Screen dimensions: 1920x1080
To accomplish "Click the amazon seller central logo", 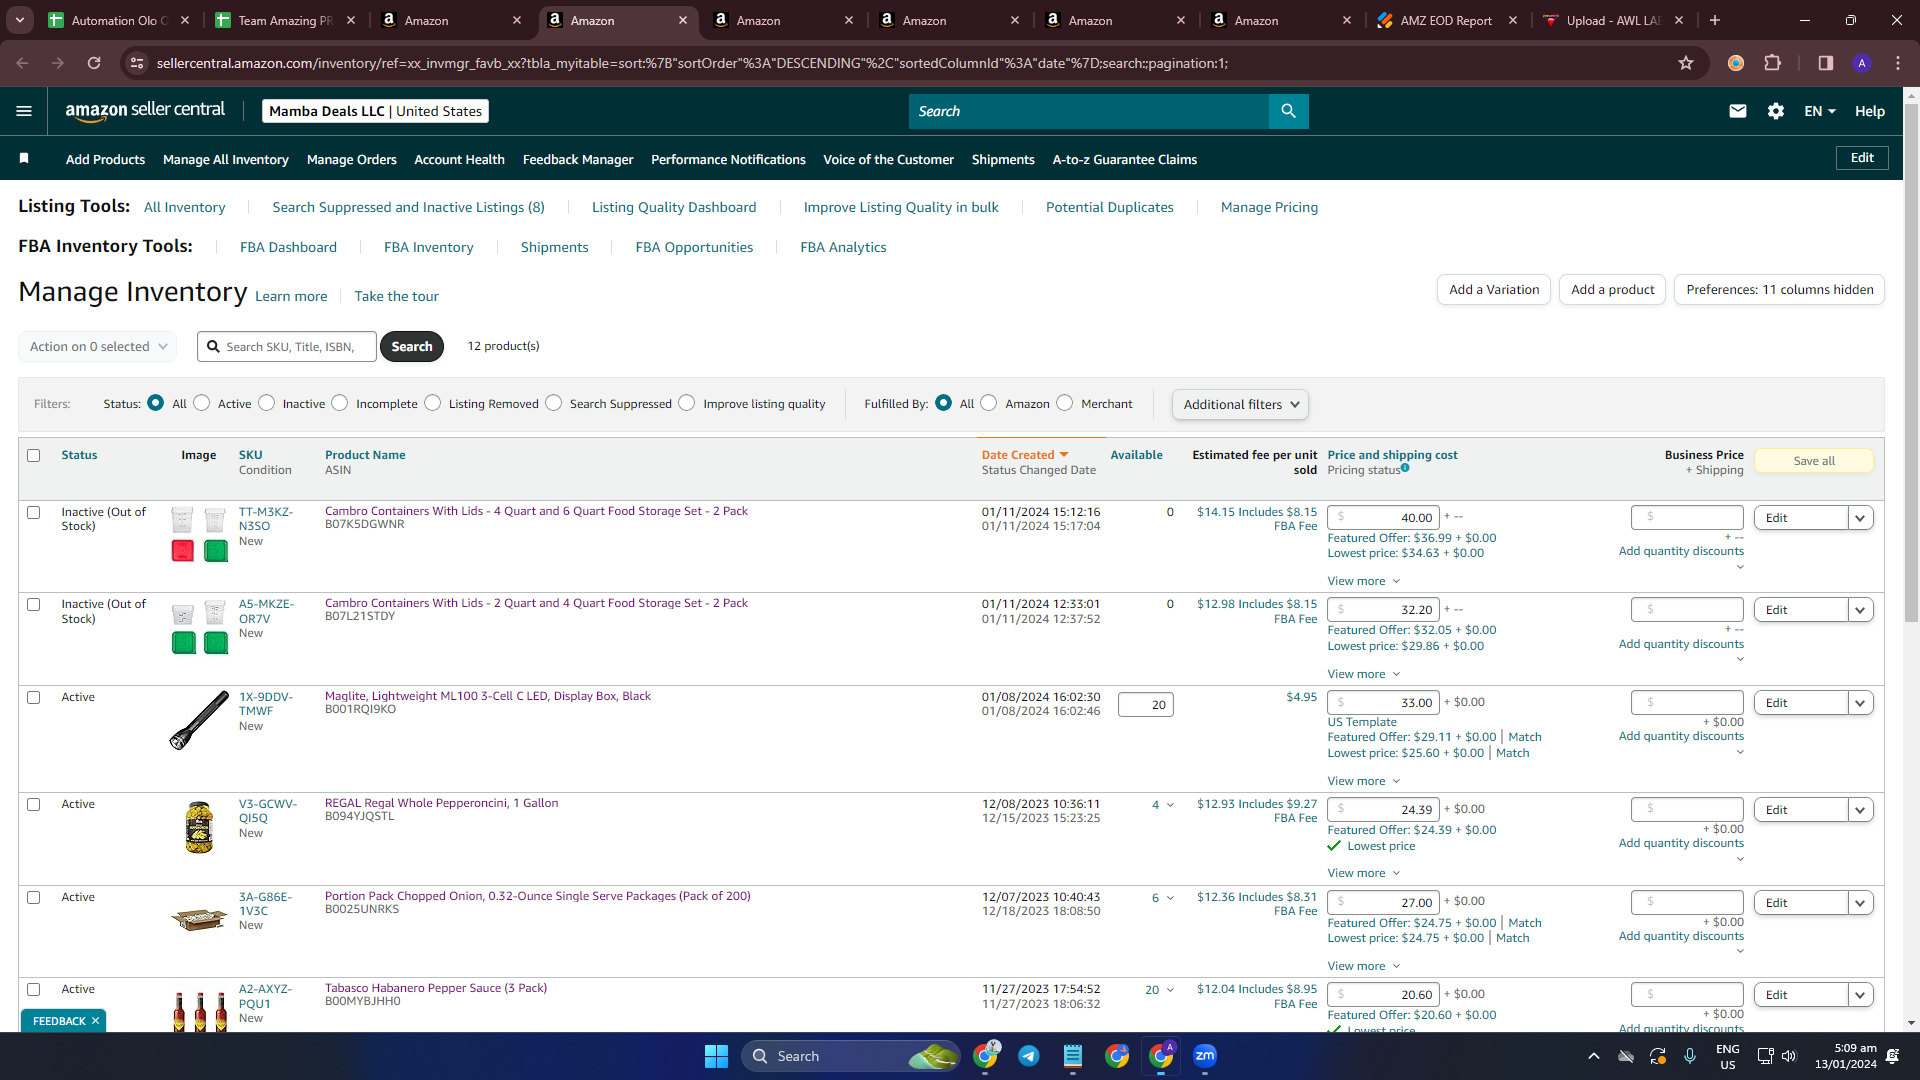I will pos(145,111).
